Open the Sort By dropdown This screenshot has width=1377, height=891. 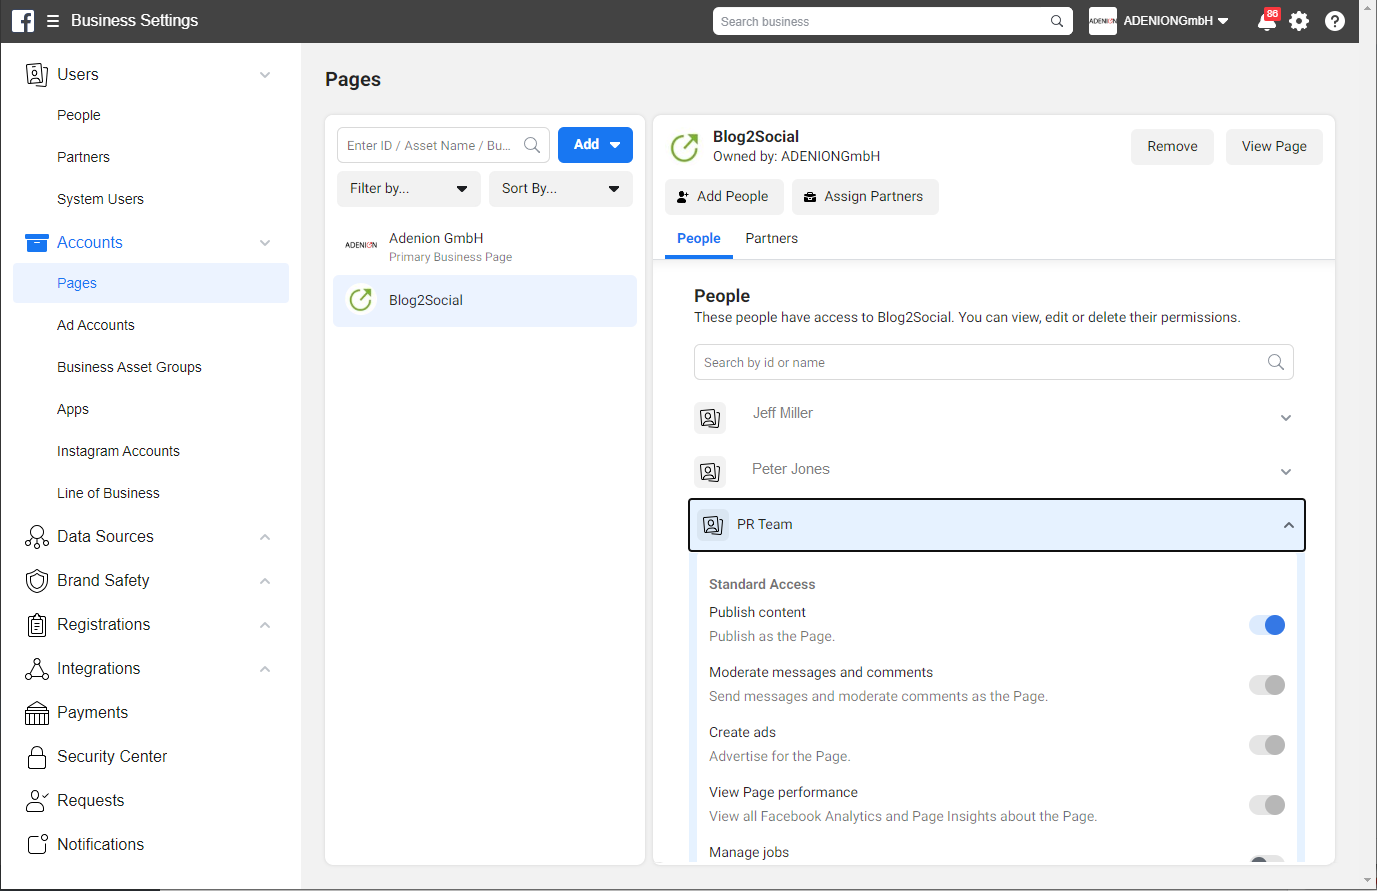point(561,188)
